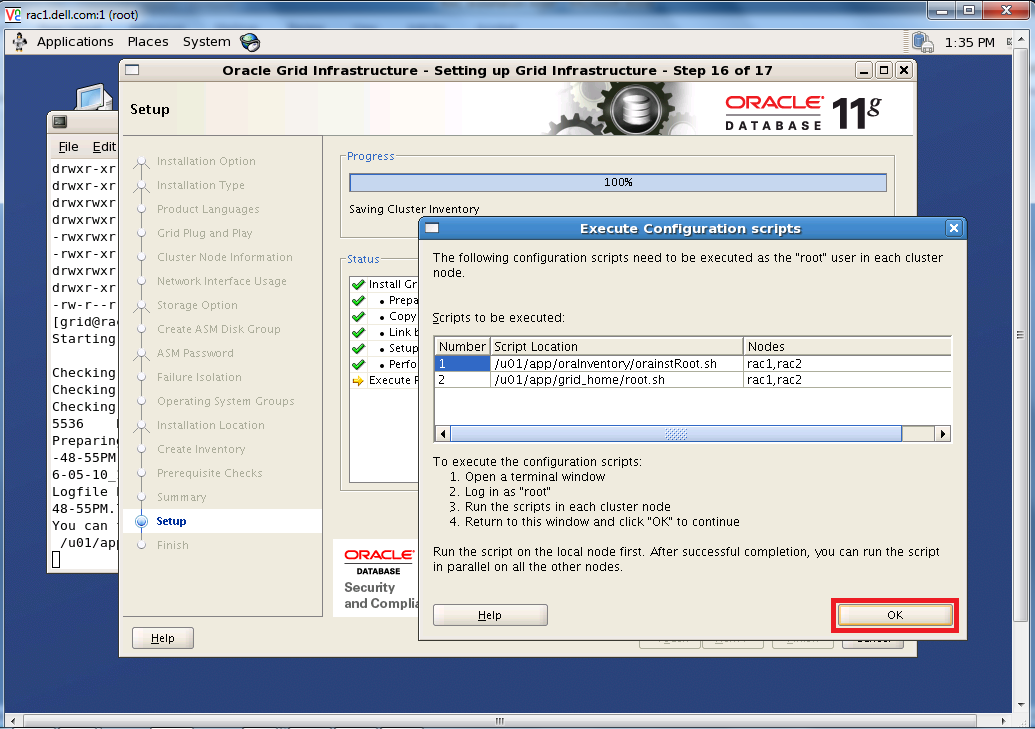Image resolution: width=1035 pixels, height=729 pixels.
Task: Click VNC viewer horizontal scrollbar
Action: [x=500, y=720]
